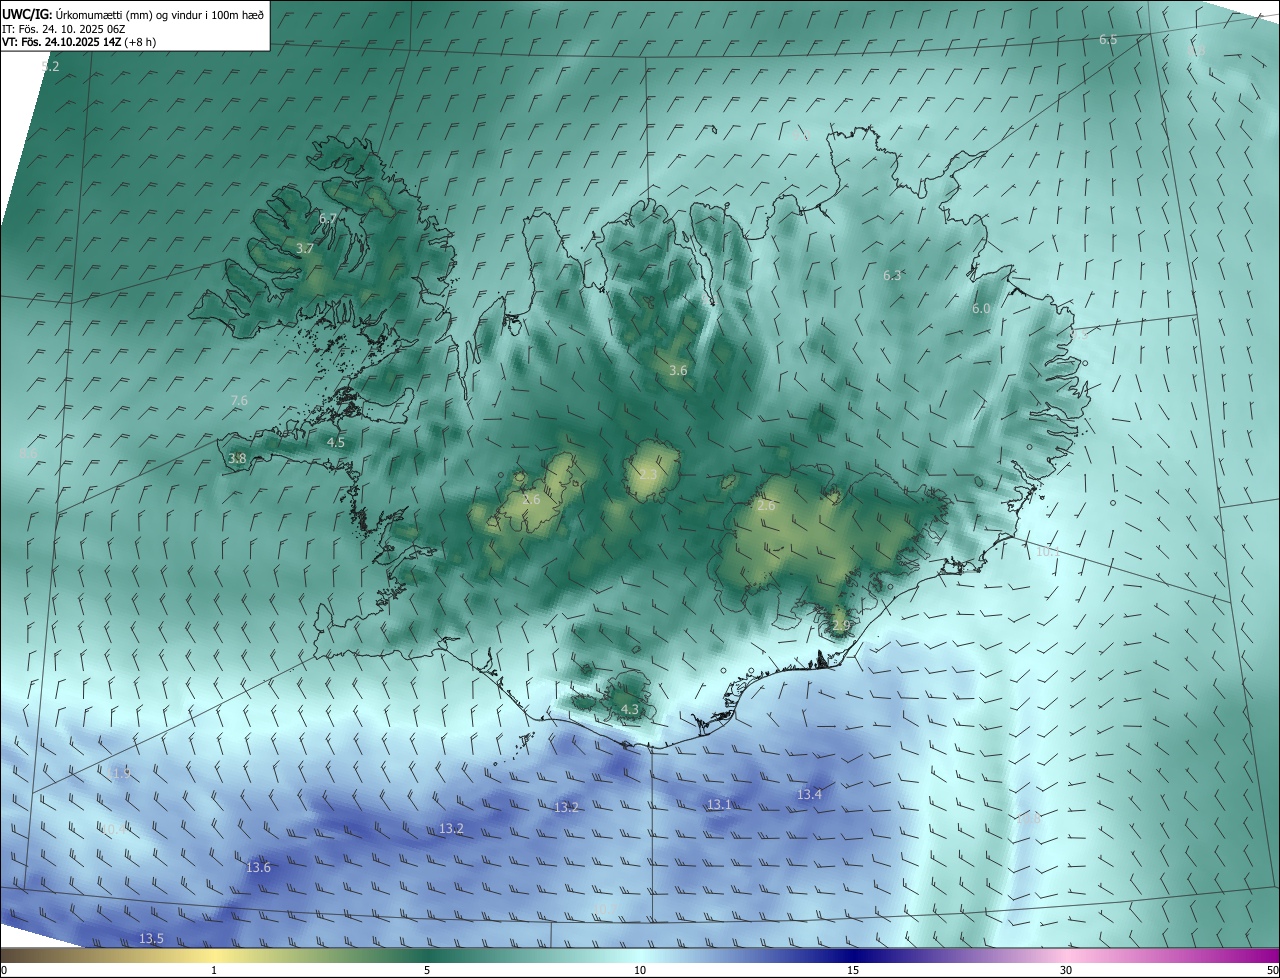The height and width of the screenshot is (978, 1280).
Task: Click the 13.1 value label over the ocean
Action: coord(719,804)
